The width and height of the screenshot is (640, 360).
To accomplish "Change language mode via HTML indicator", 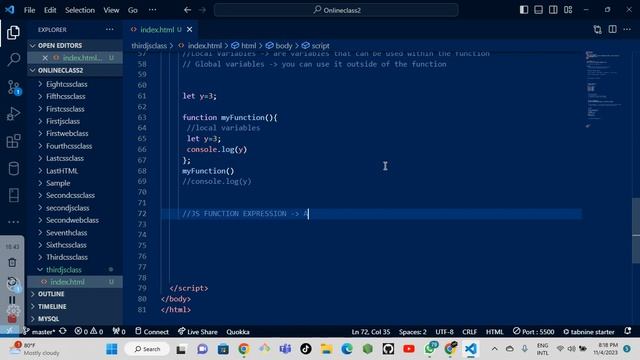I will [494, 332].
